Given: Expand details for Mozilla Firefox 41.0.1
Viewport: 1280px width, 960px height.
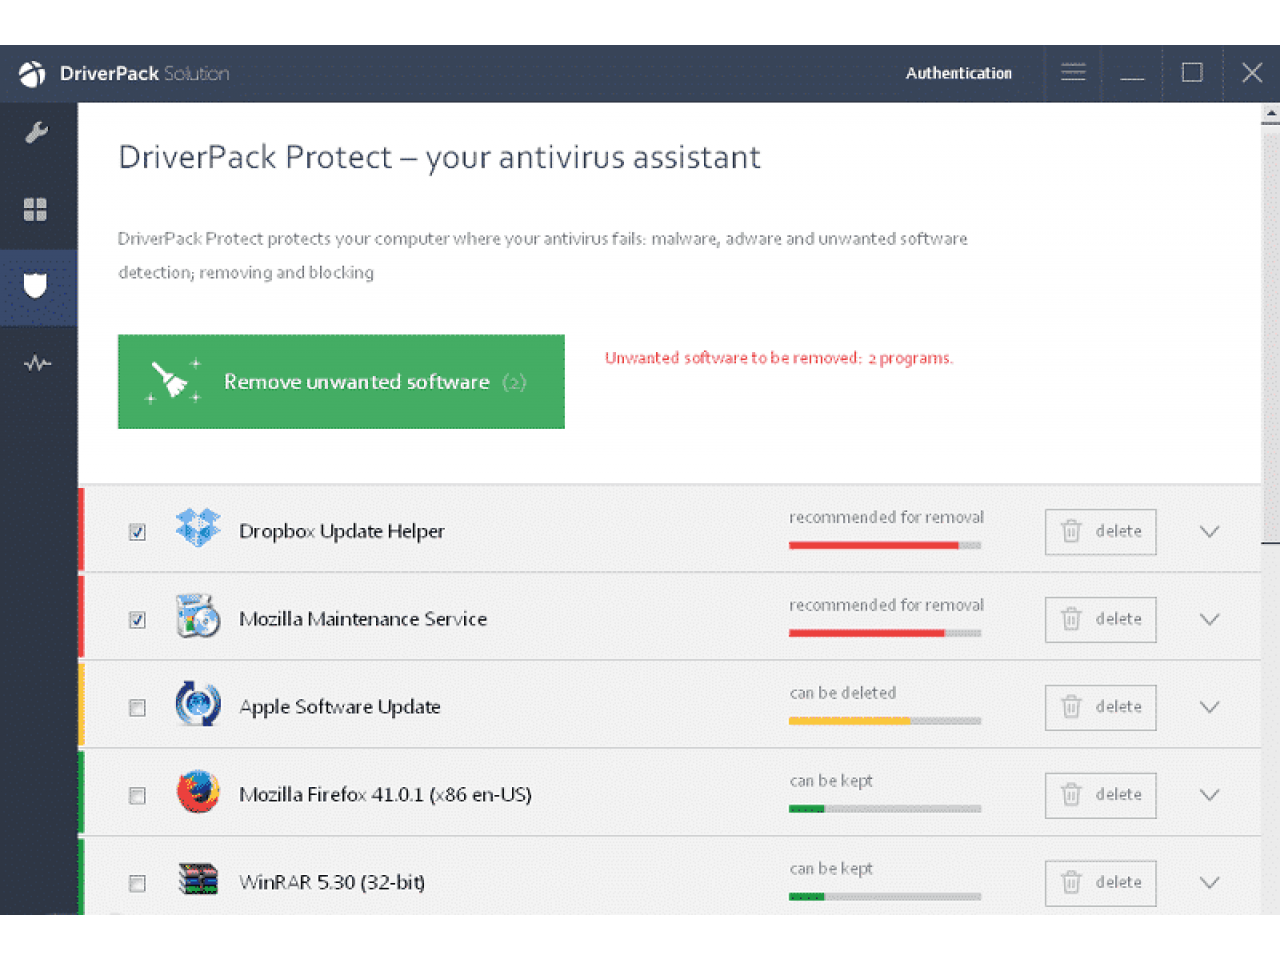Looking at the screenshot, I should coord(1209,796).
